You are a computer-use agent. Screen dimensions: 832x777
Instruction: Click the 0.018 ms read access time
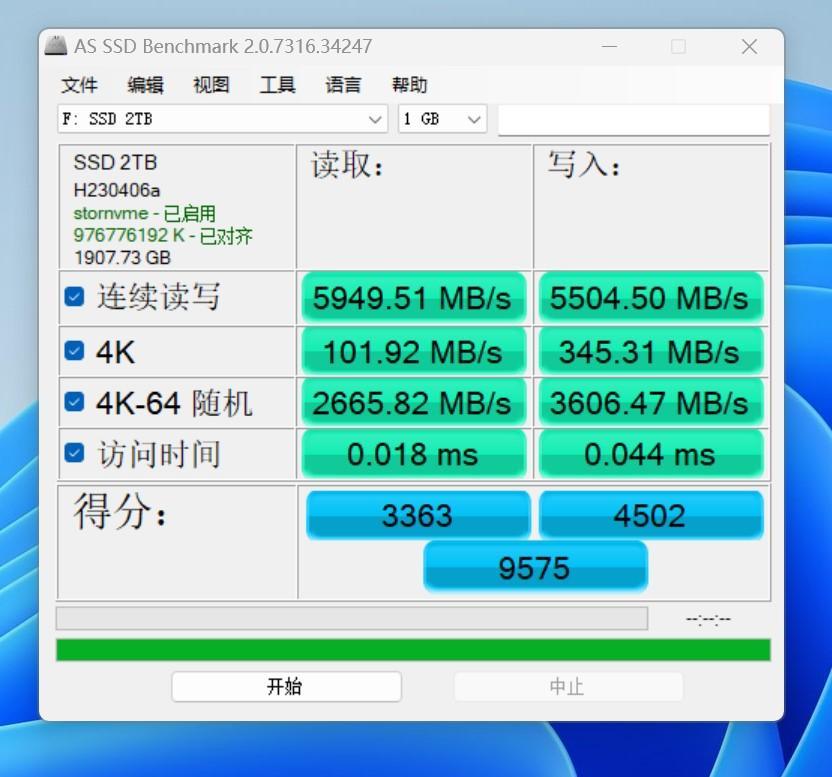413,454
